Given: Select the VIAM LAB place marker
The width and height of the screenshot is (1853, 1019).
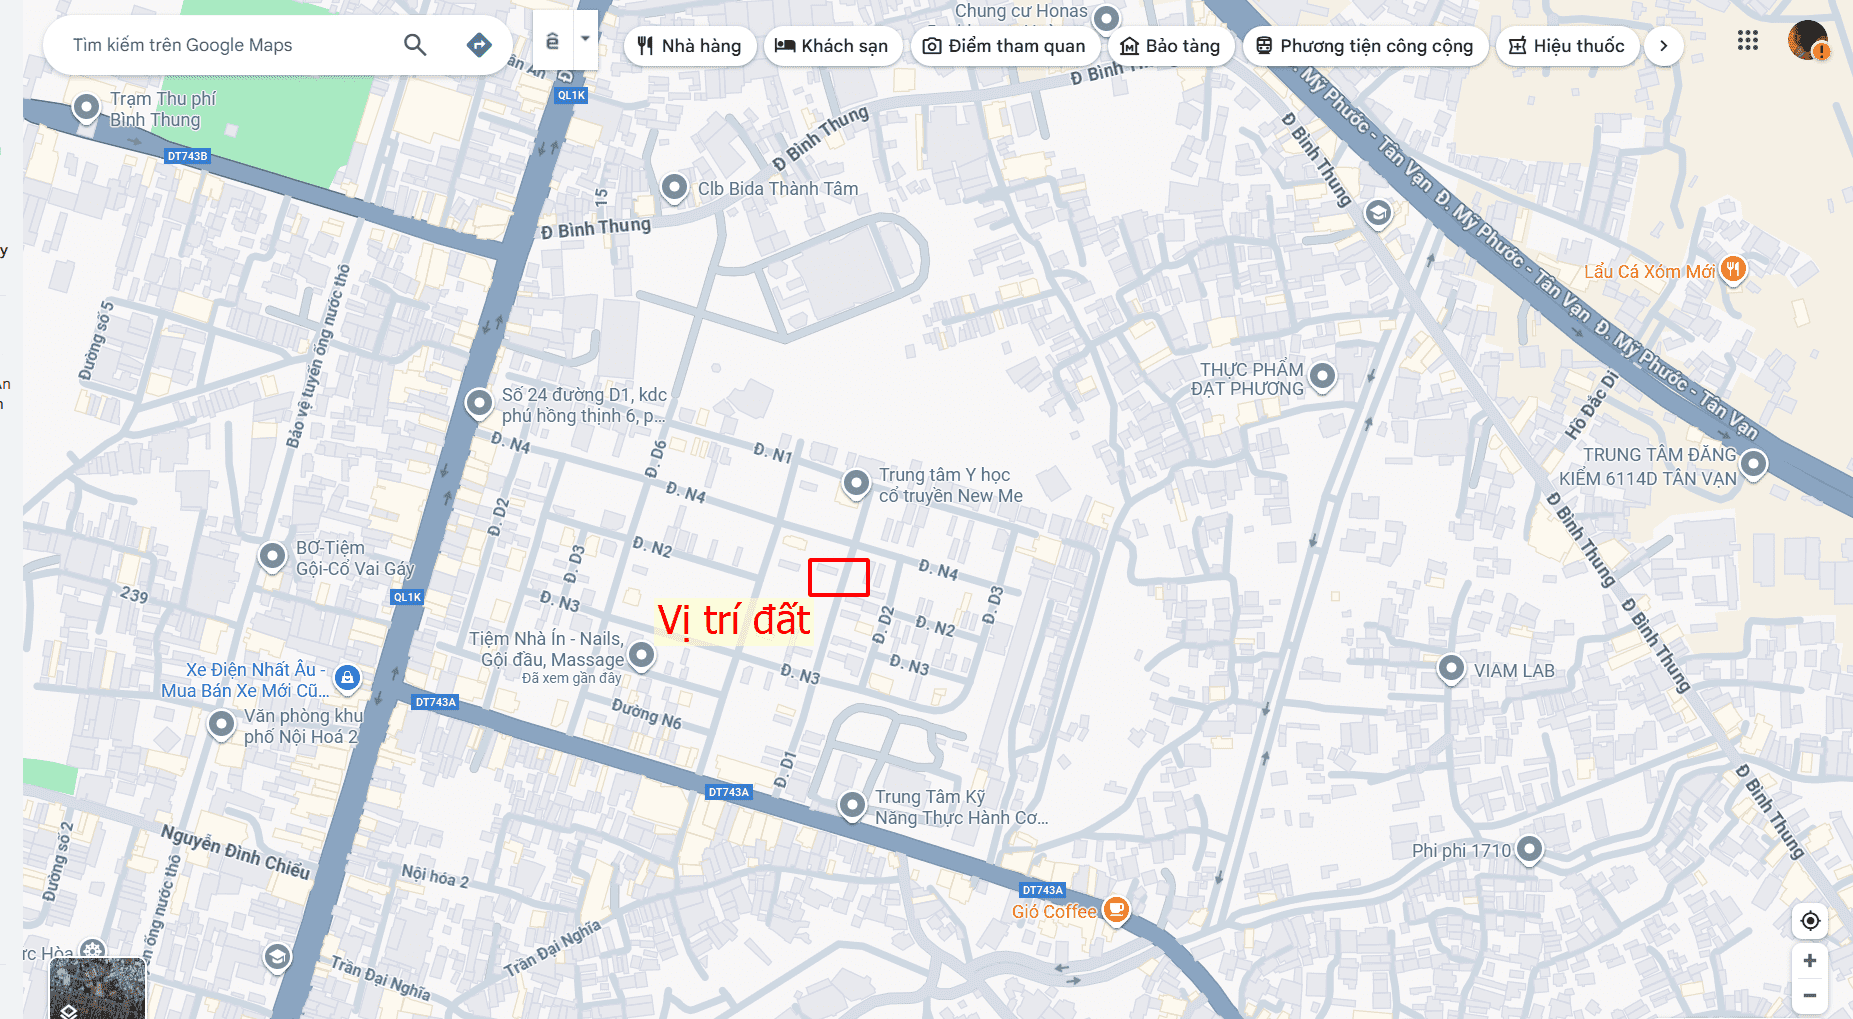Looking at the screenshot, I should click(x=1451, y=668).
